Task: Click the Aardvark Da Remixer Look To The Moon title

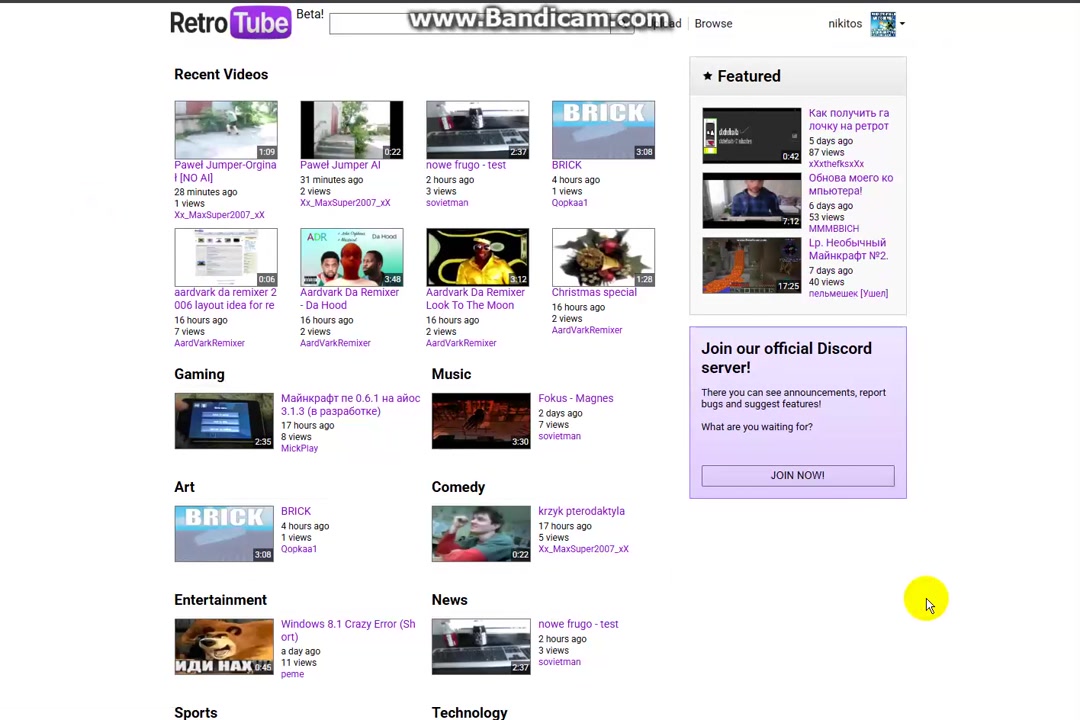Action: click(x=475, y=299)
